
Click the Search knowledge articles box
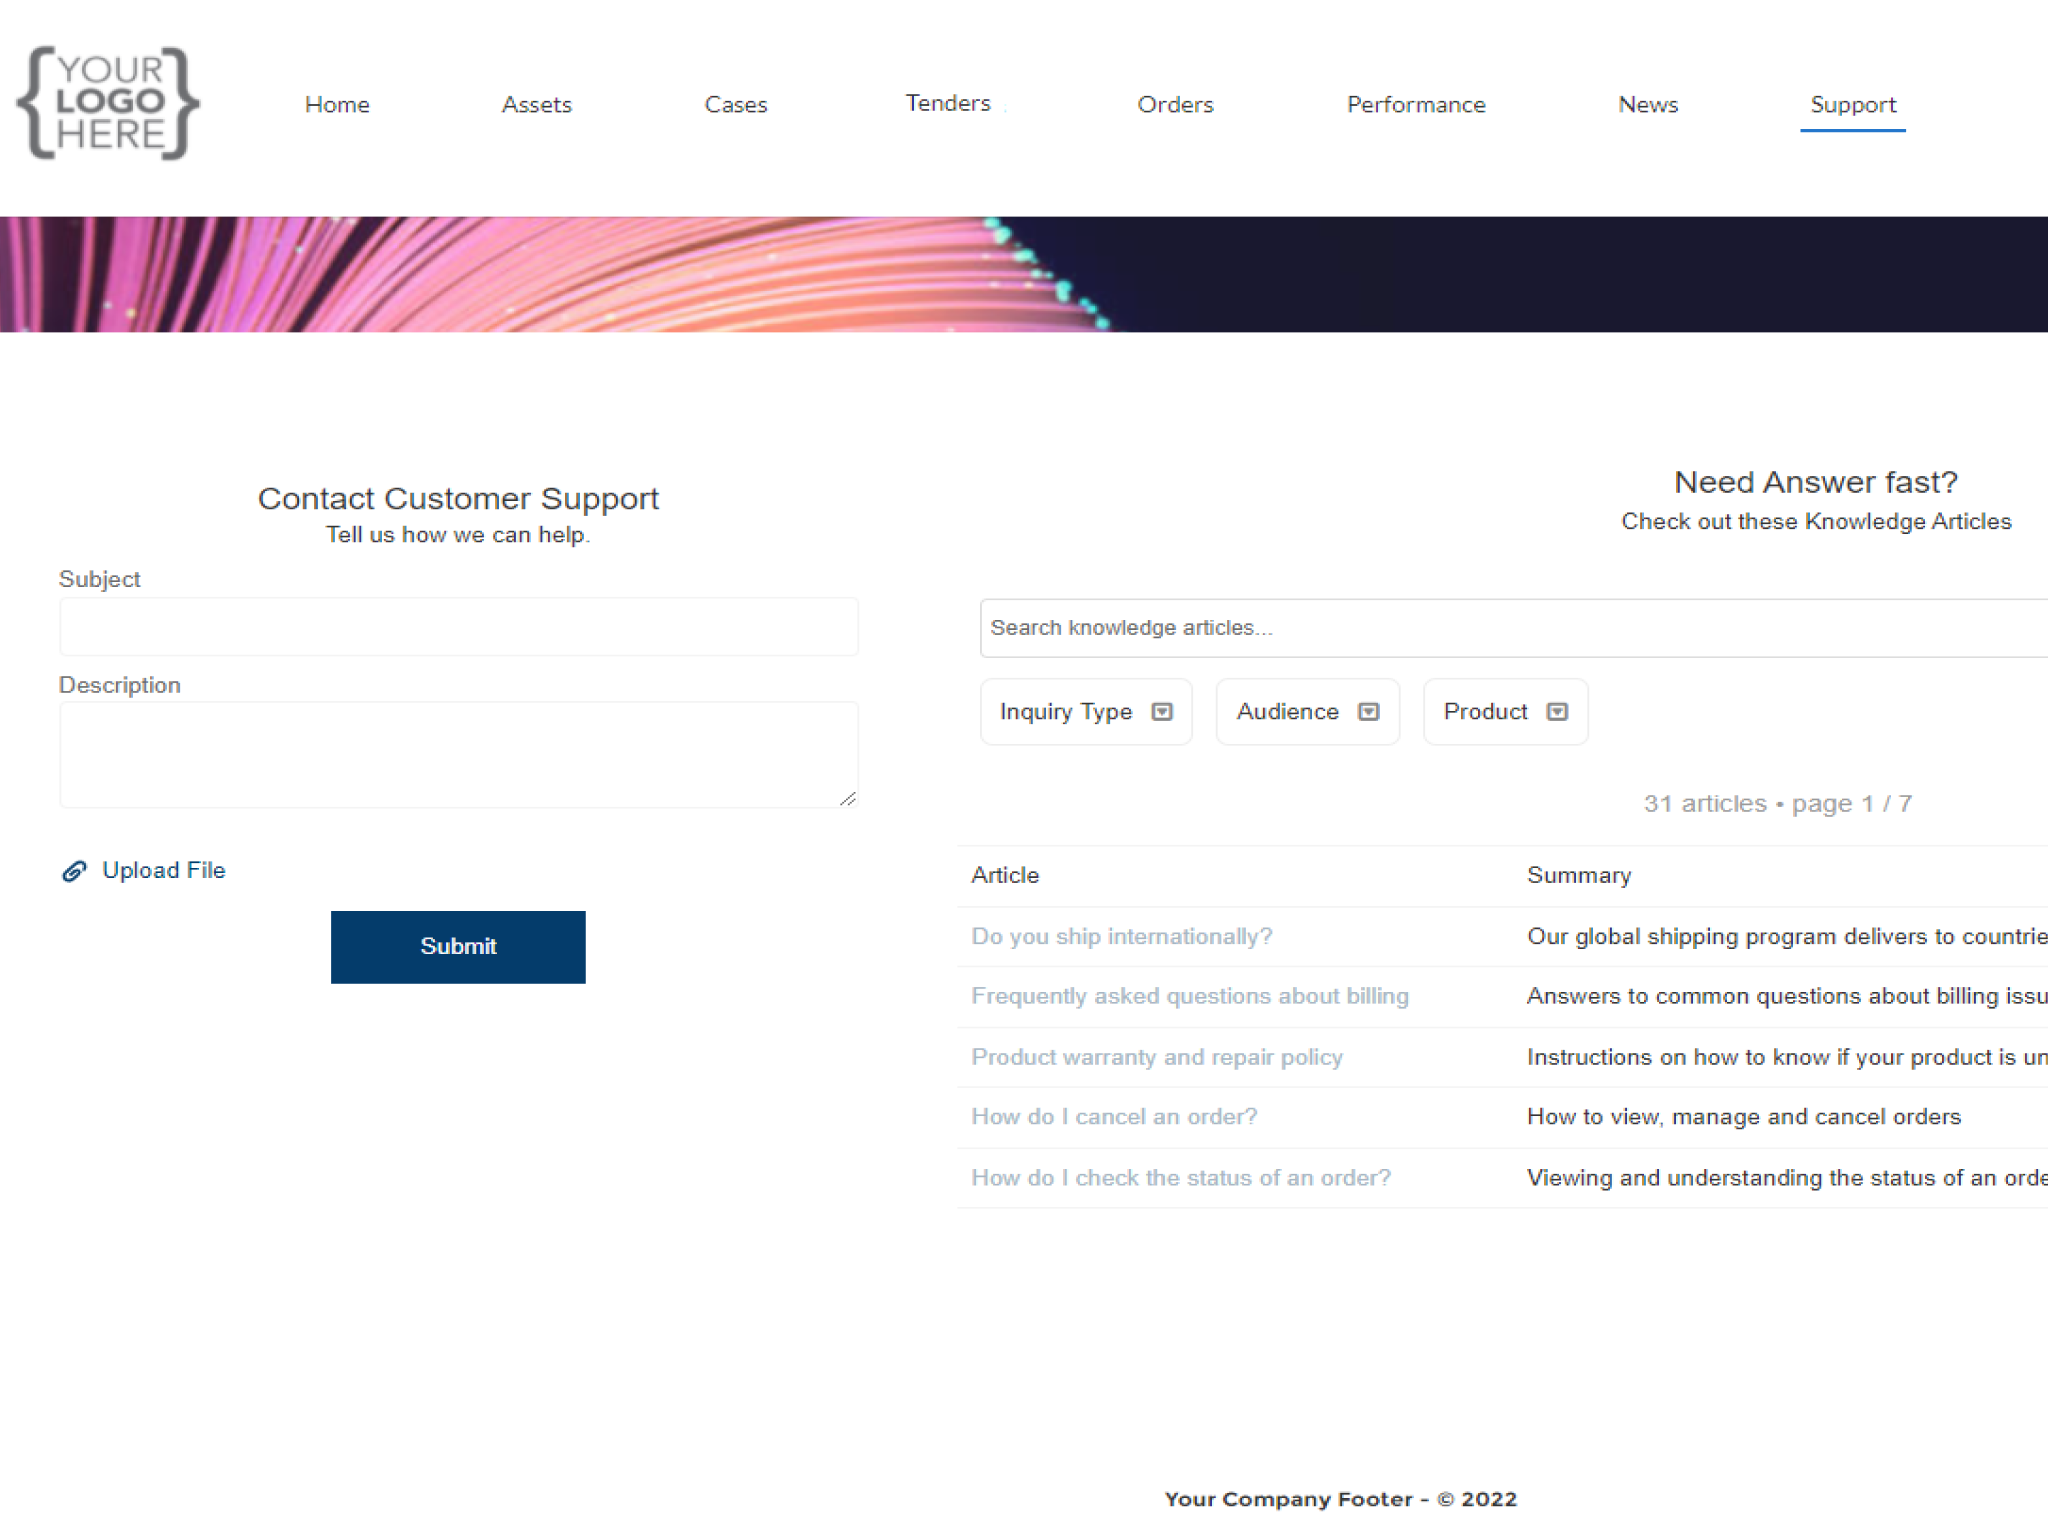coord(1500,628)
